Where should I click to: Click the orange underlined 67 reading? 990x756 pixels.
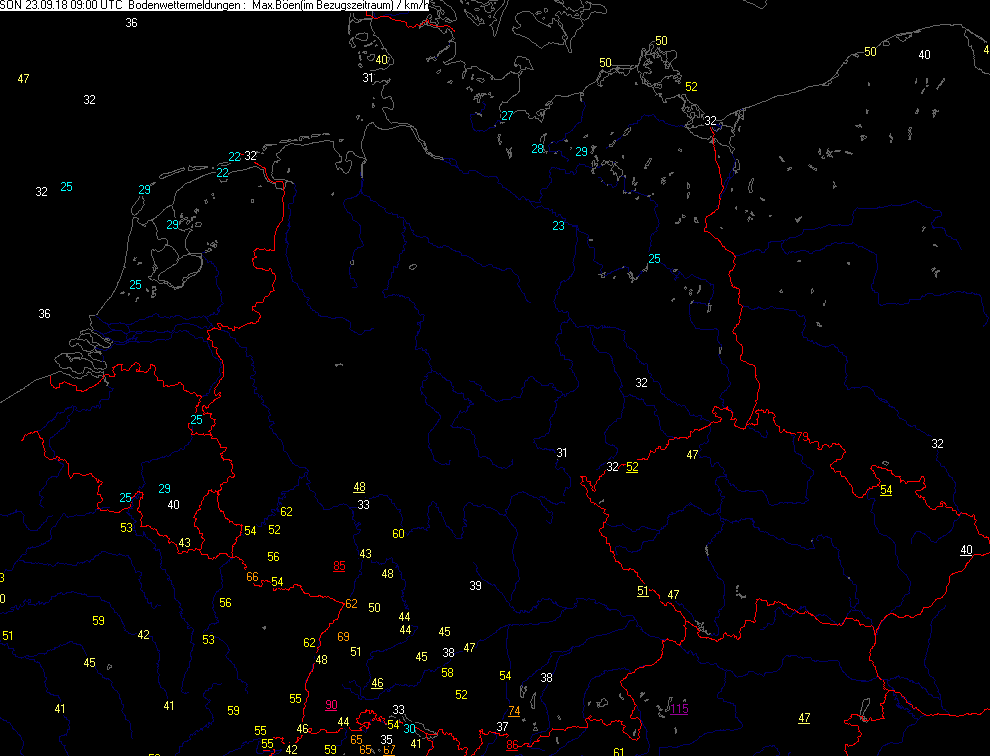tap(389, 749)
